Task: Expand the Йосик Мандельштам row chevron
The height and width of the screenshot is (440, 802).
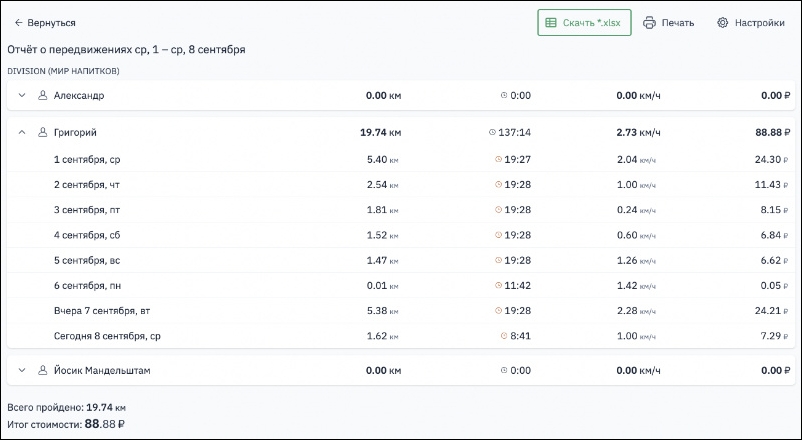Action: [21, 371]
